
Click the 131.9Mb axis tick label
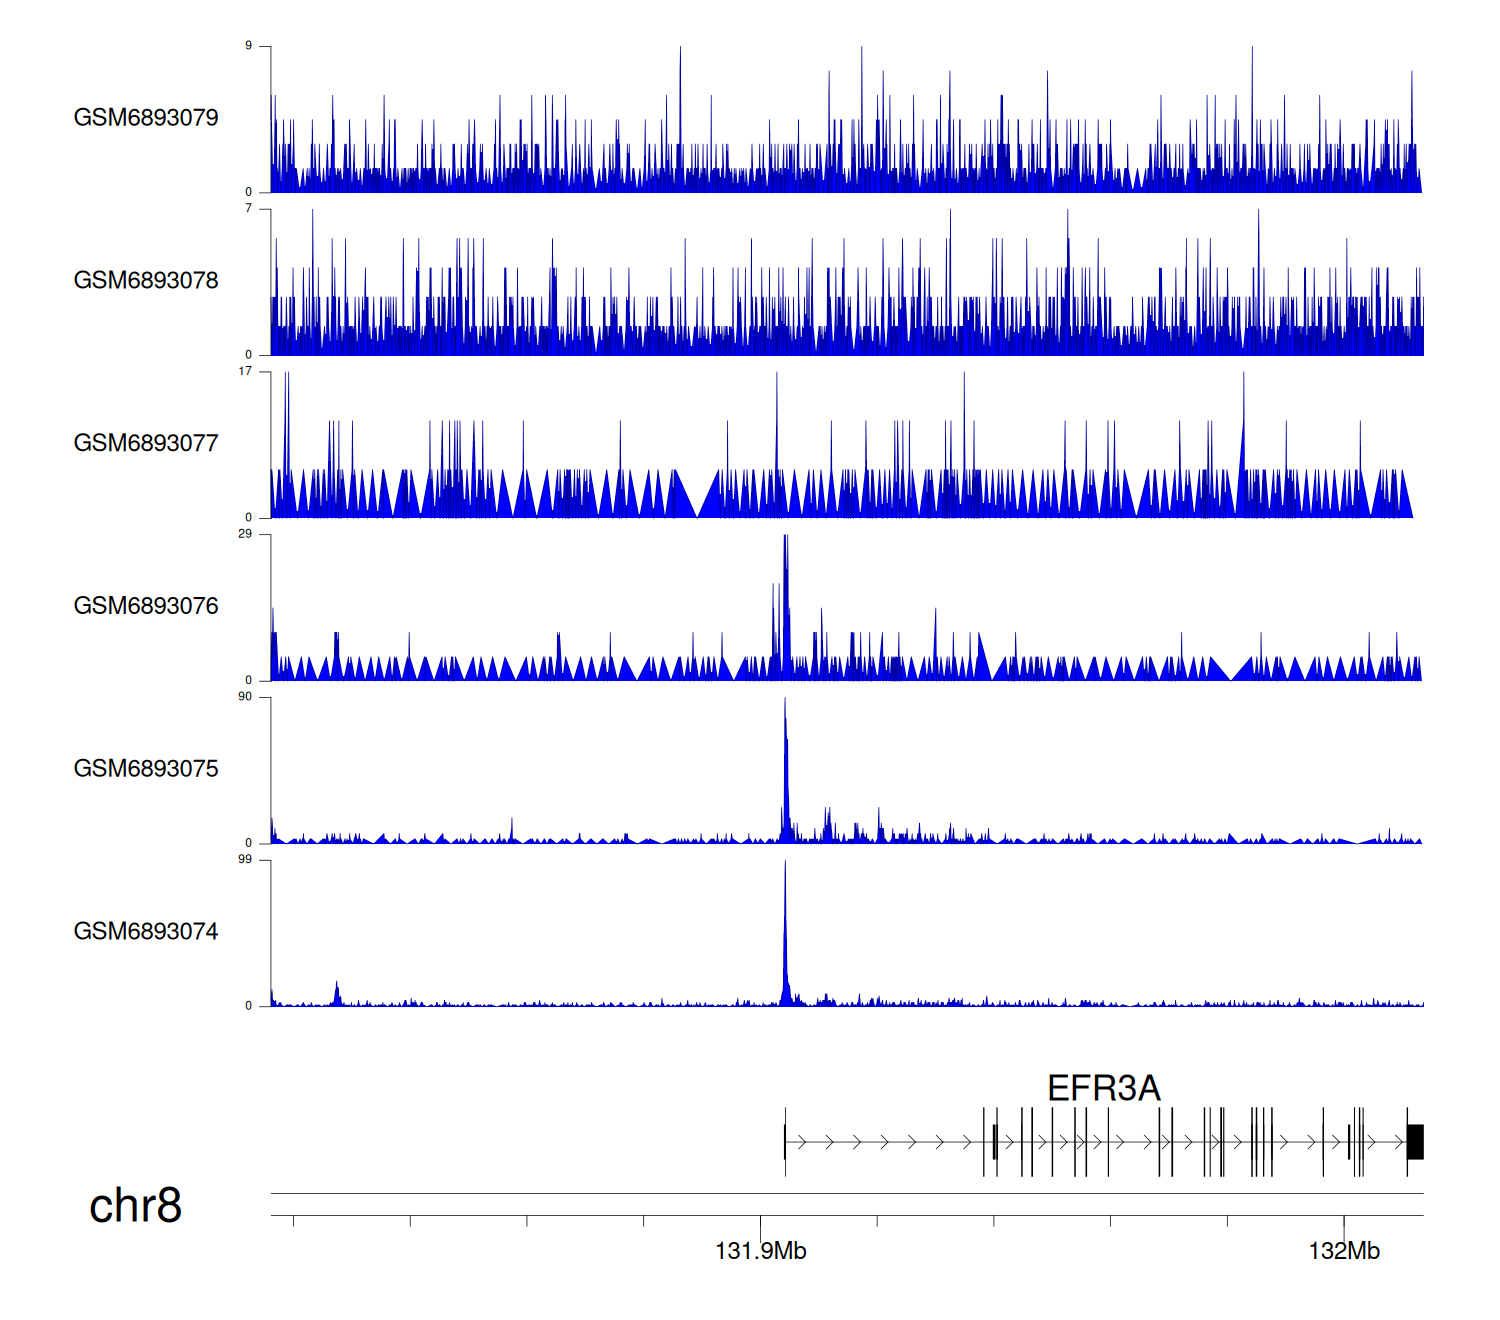760,1251
